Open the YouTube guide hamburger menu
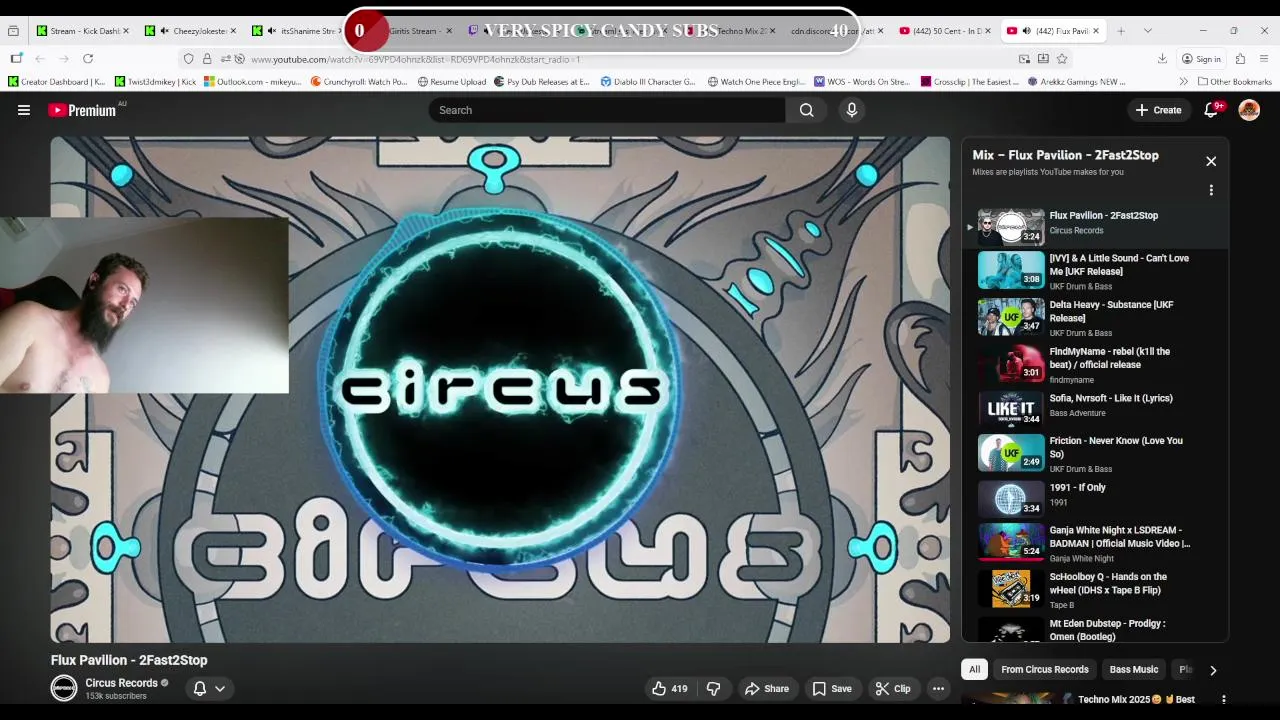The width and height of the screenshot is (1280, 720). click(24, 110)
